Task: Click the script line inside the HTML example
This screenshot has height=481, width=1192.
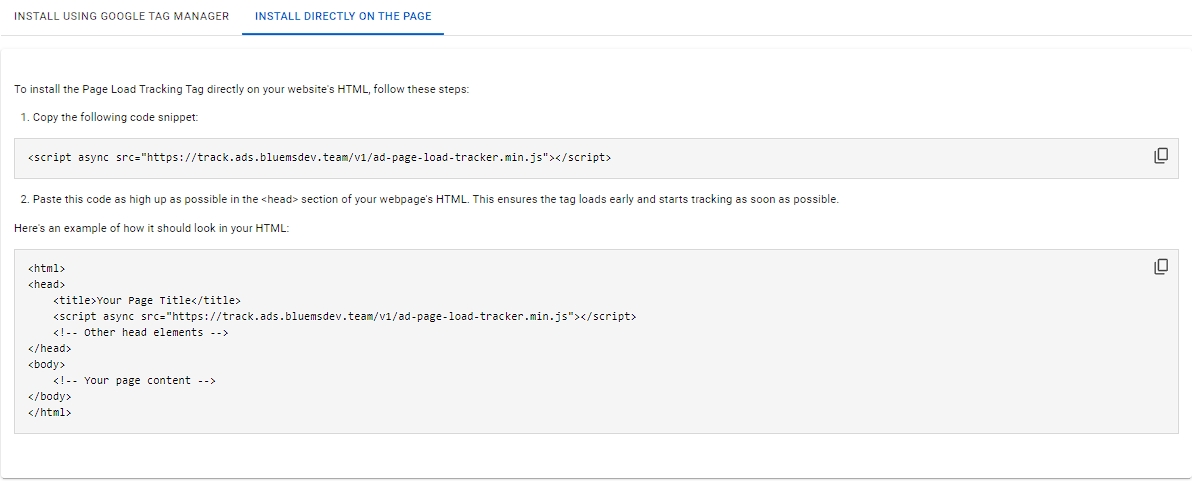Action: coord(344,316)
